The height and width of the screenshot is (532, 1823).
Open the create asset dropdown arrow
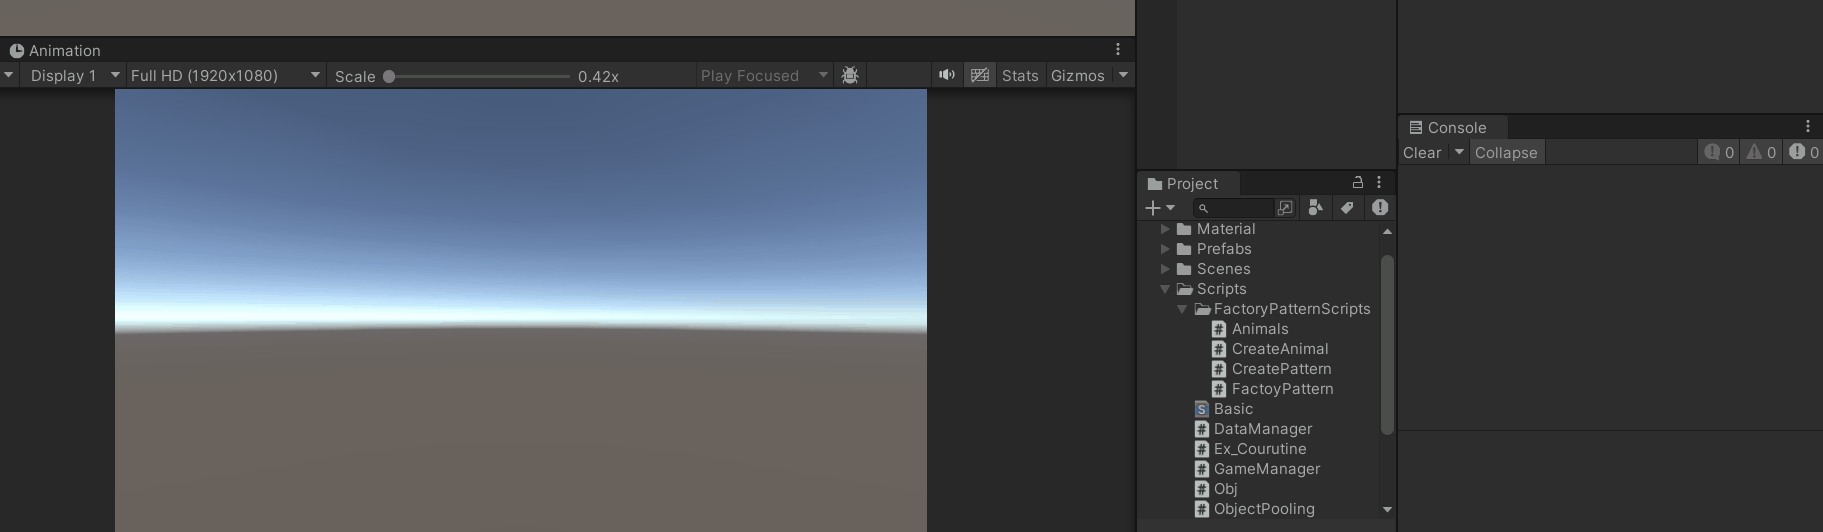tap(1170, 208)
